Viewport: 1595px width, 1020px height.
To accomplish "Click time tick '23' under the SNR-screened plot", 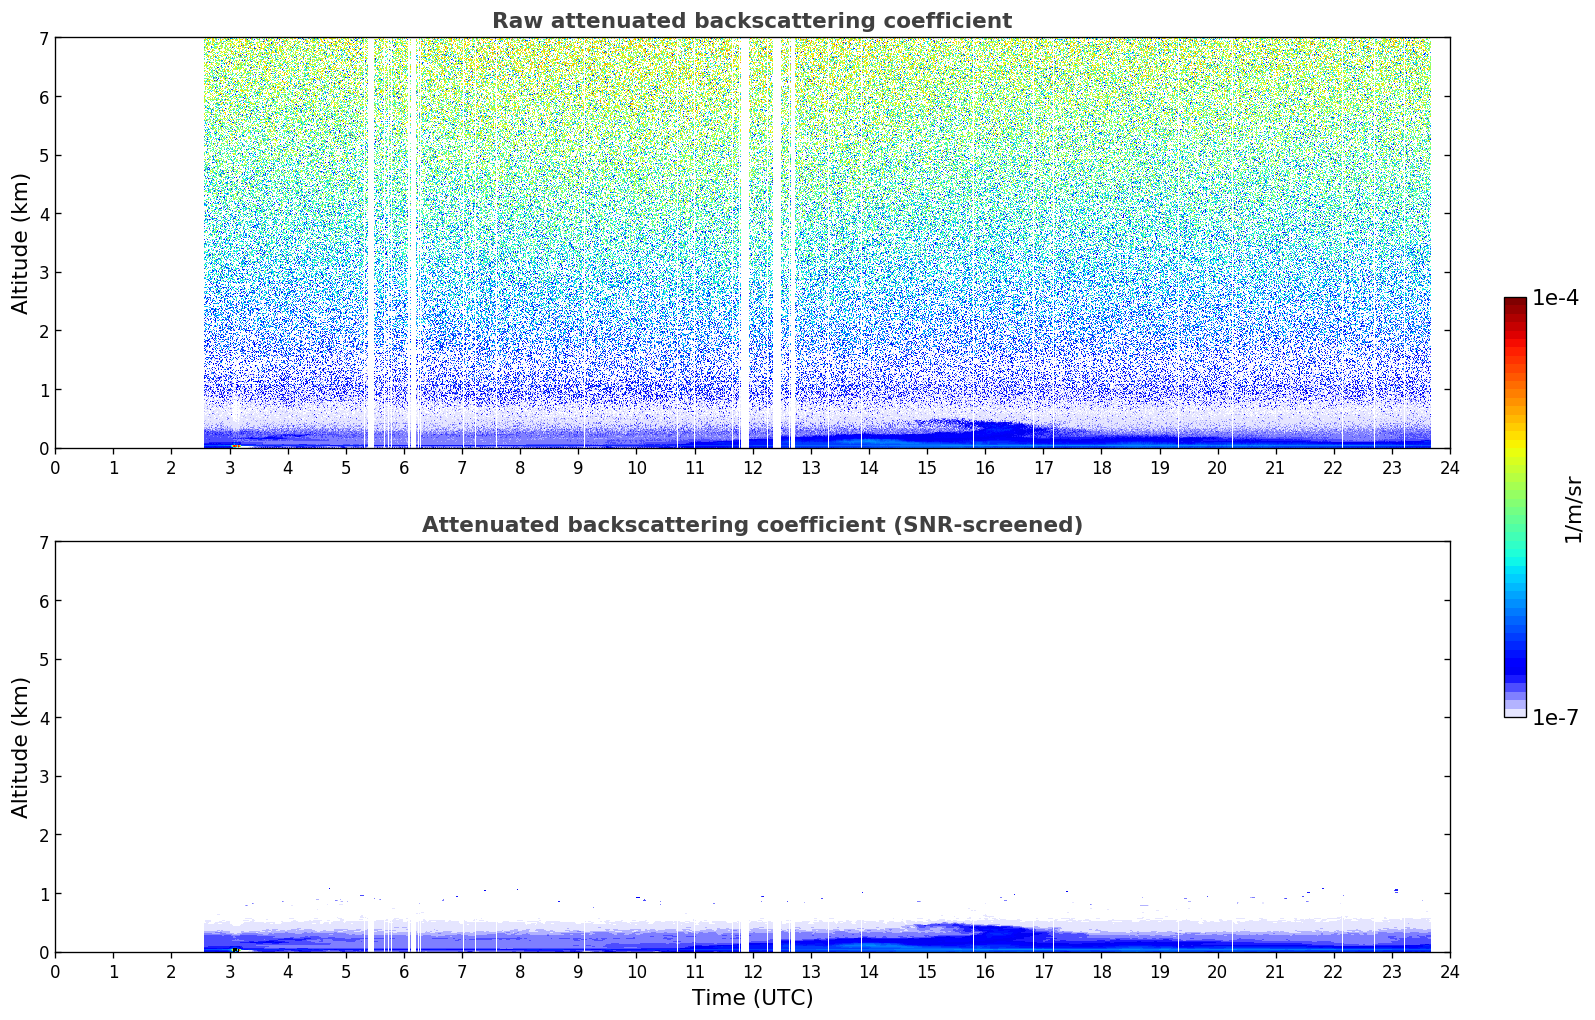I will (1391, 971).
